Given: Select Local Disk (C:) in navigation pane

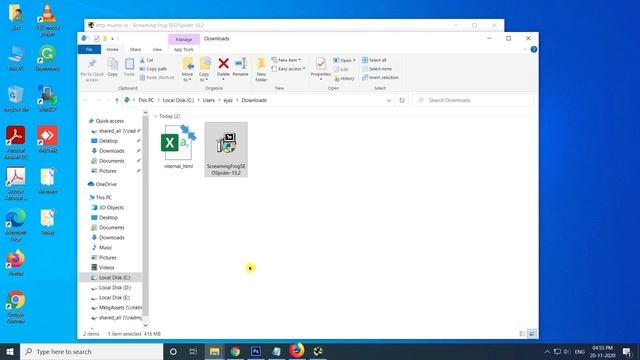Looking at the screenshot, I should [x=110, y=278].
